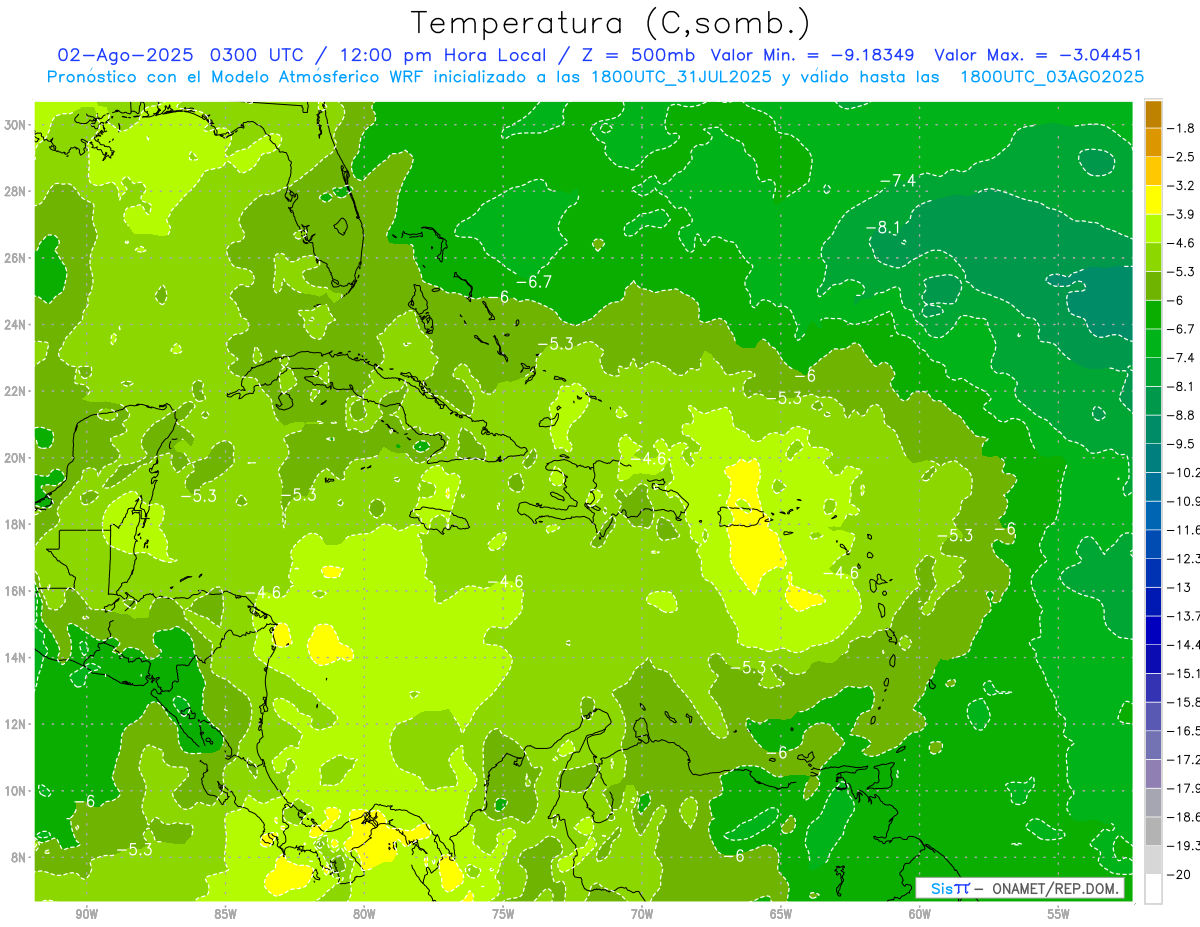Click the brown swatch above -1.8 in the colorbar
This screenshot has width=1200, height=927.
tap(1153, 113)
